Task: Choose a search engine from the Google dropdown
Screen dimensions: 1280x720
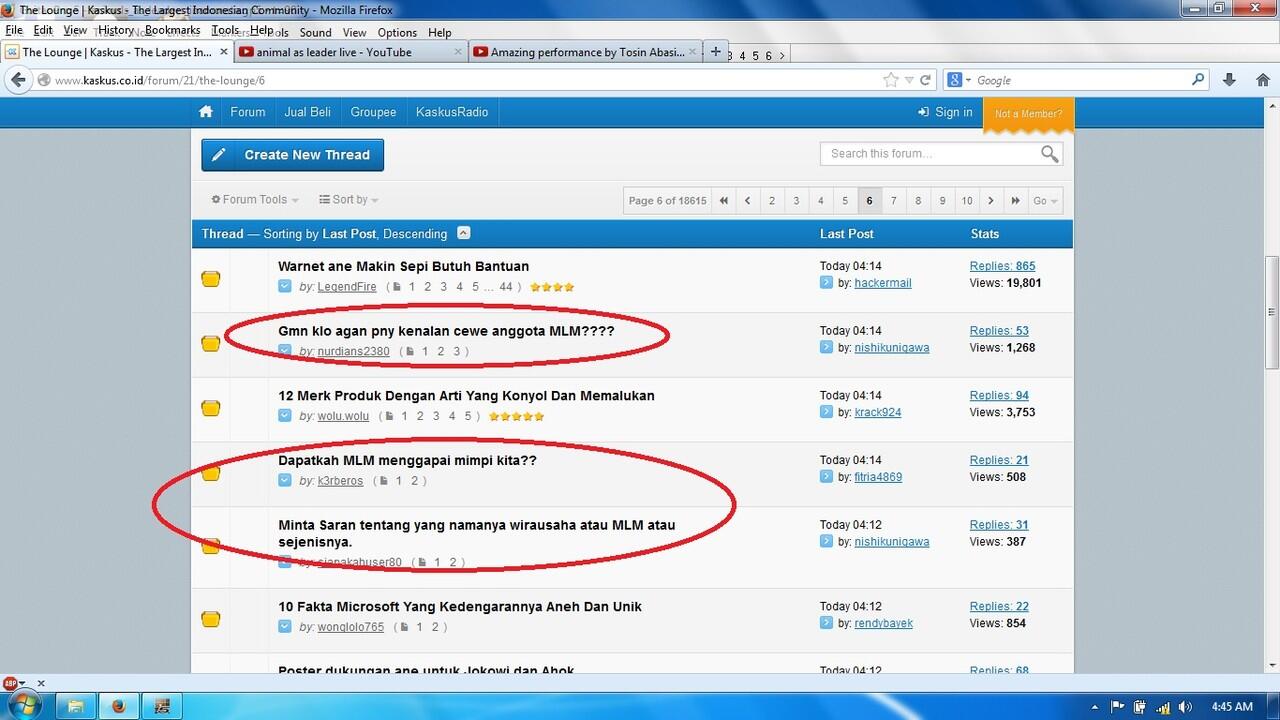Action: 958,80
